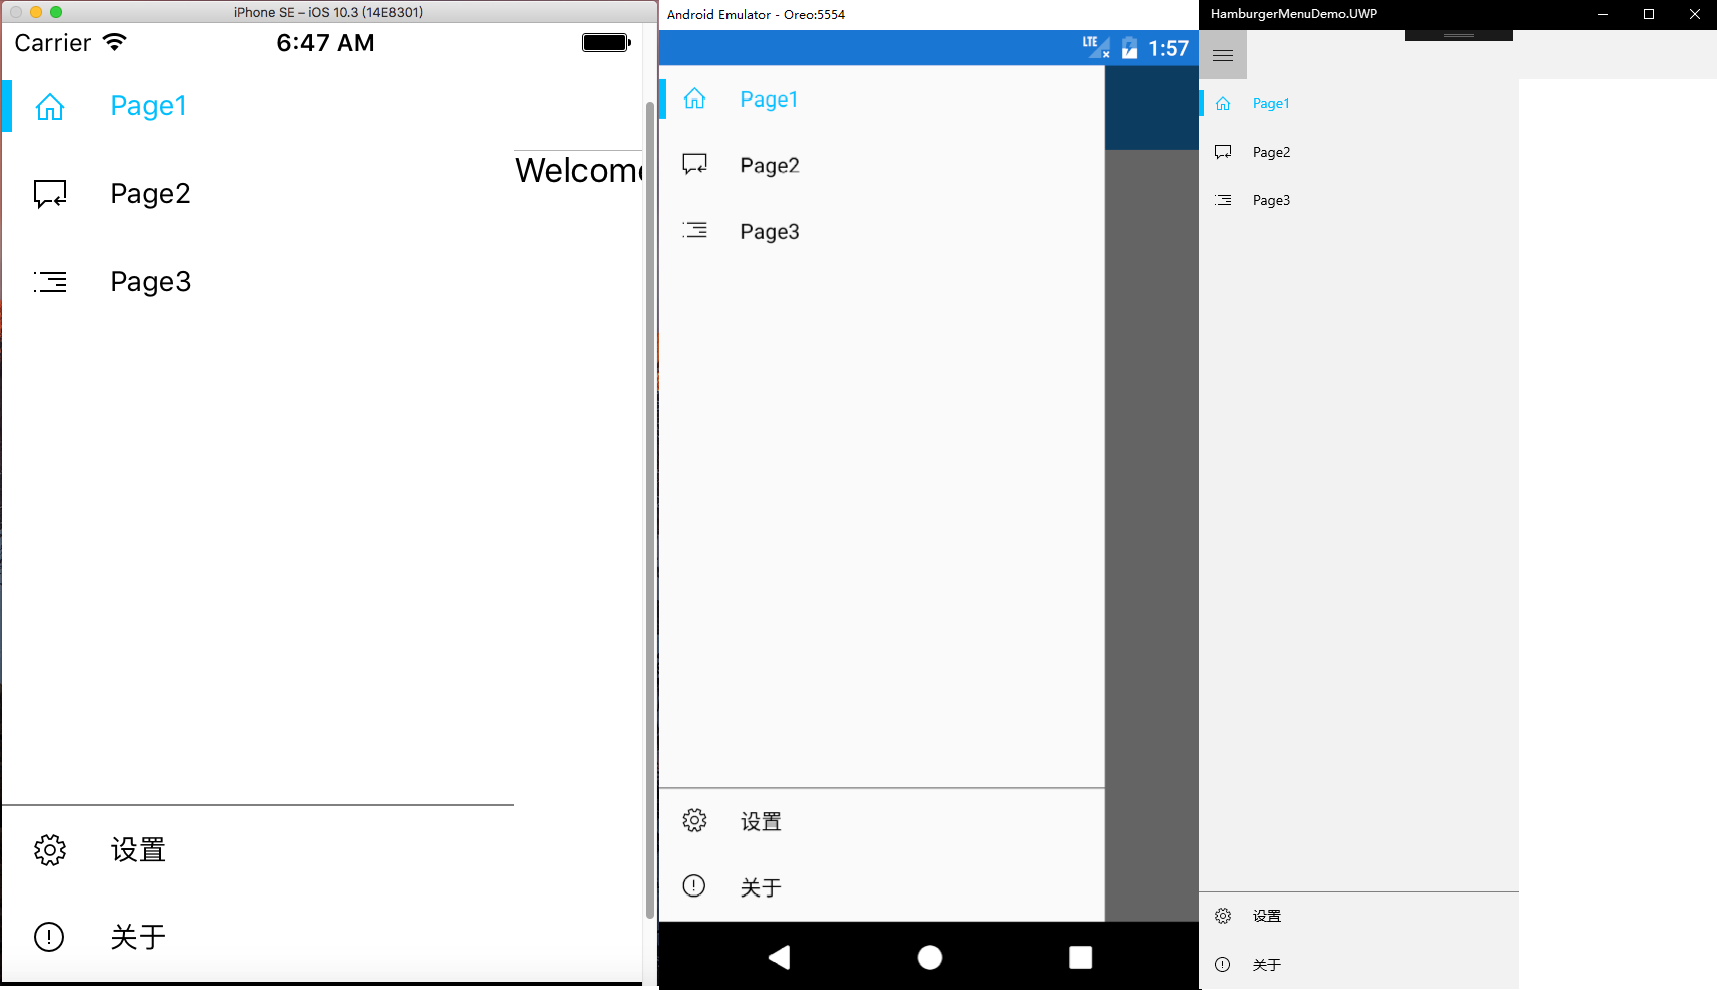Click the home icon in Android emulator drawer
Image resolution: width=1717 pixels, height=990 pixels.
(694, 98)
